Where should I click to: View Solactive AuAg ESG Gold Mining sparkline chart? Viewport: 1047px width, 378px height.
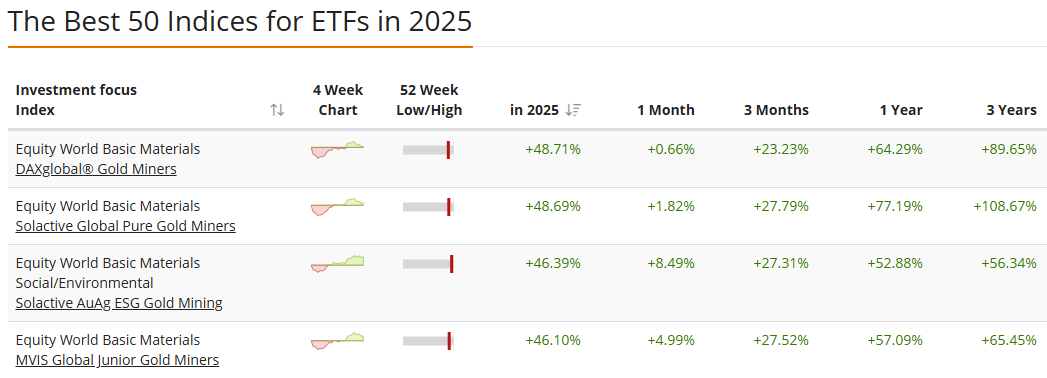[x=337, y=264]
